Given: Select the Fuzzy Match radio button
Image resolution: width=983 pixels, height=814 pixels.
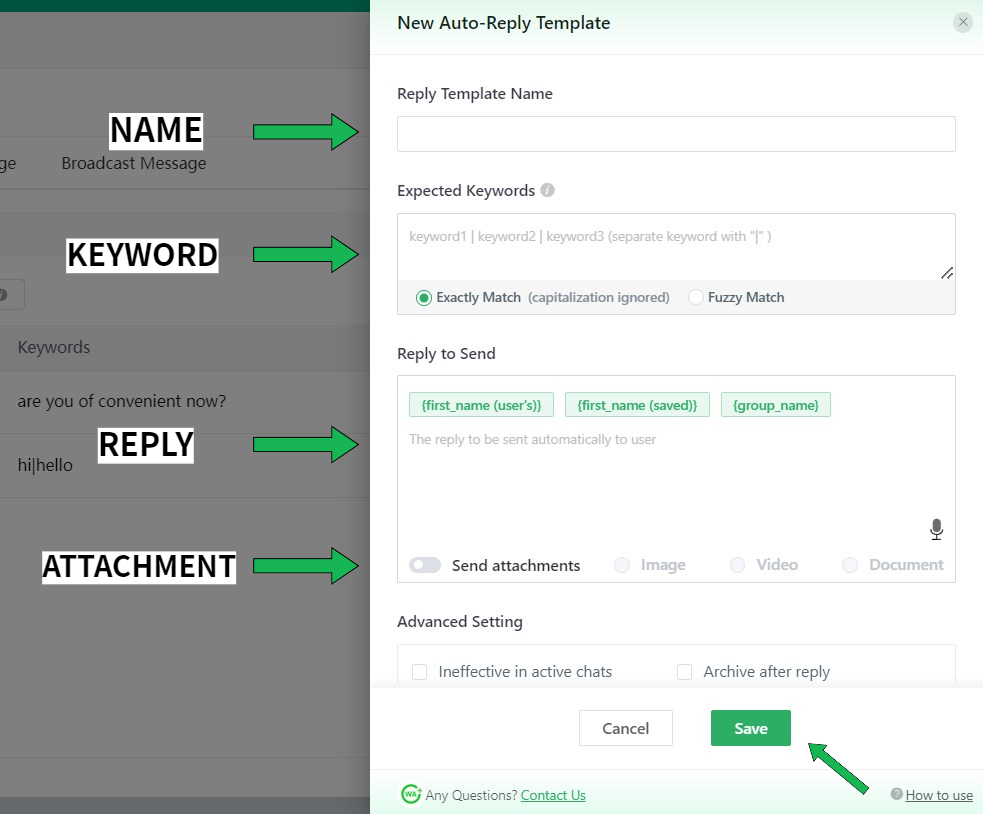Looking at the screenshot, I should coord(696,297).
